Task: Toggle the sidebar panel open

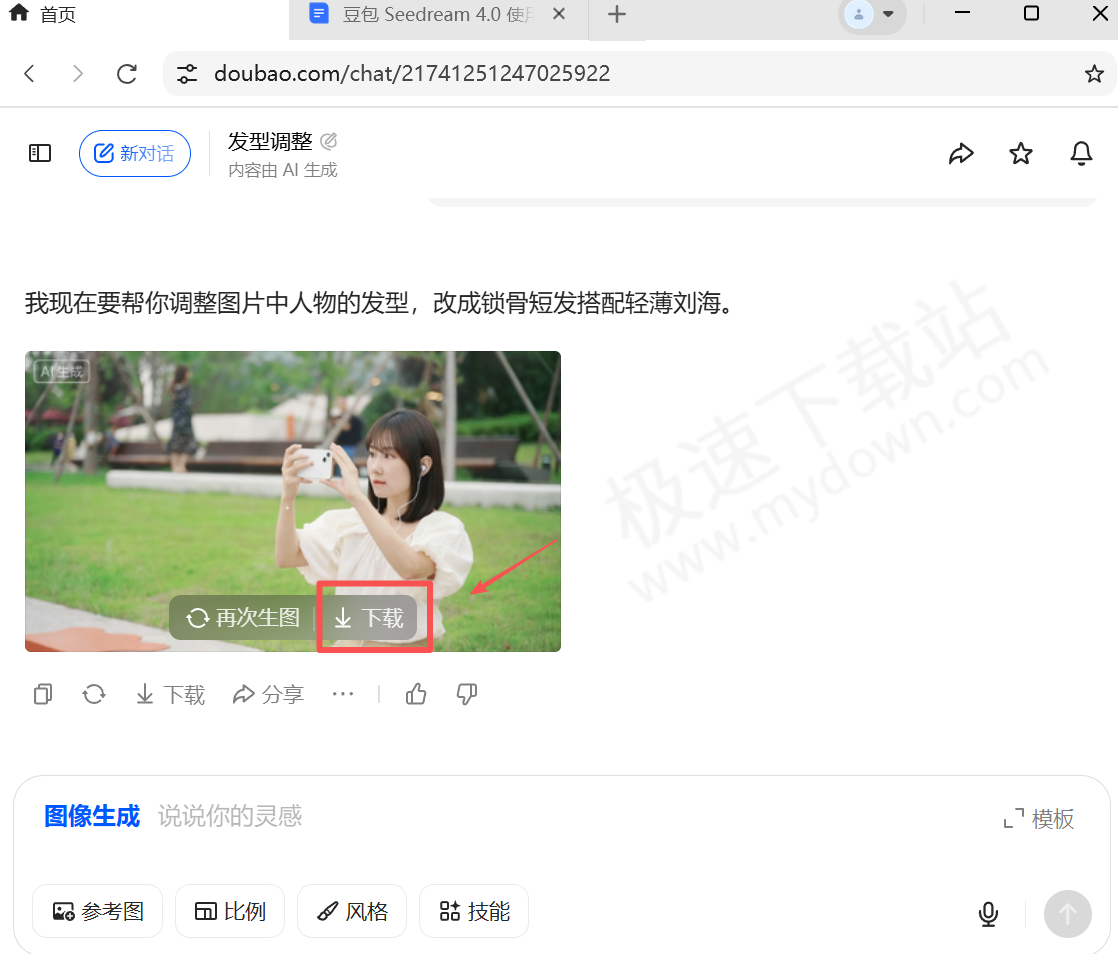Action: [x=39, y=152]
